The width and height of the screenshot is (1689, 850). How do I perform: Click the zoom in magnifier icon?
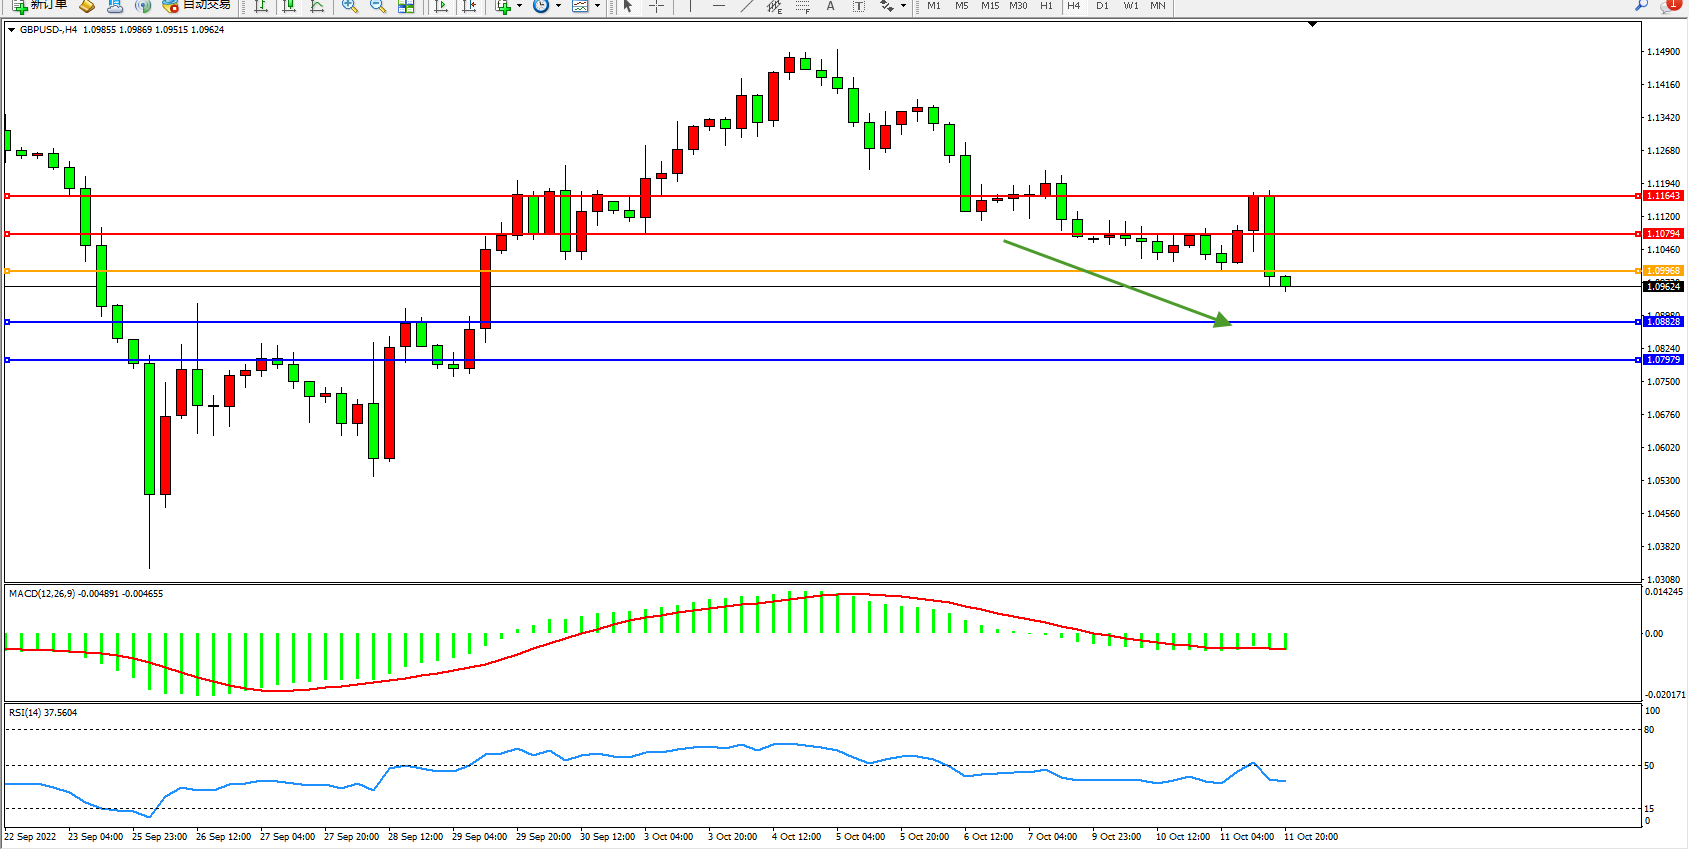click(x=349, y=6)
